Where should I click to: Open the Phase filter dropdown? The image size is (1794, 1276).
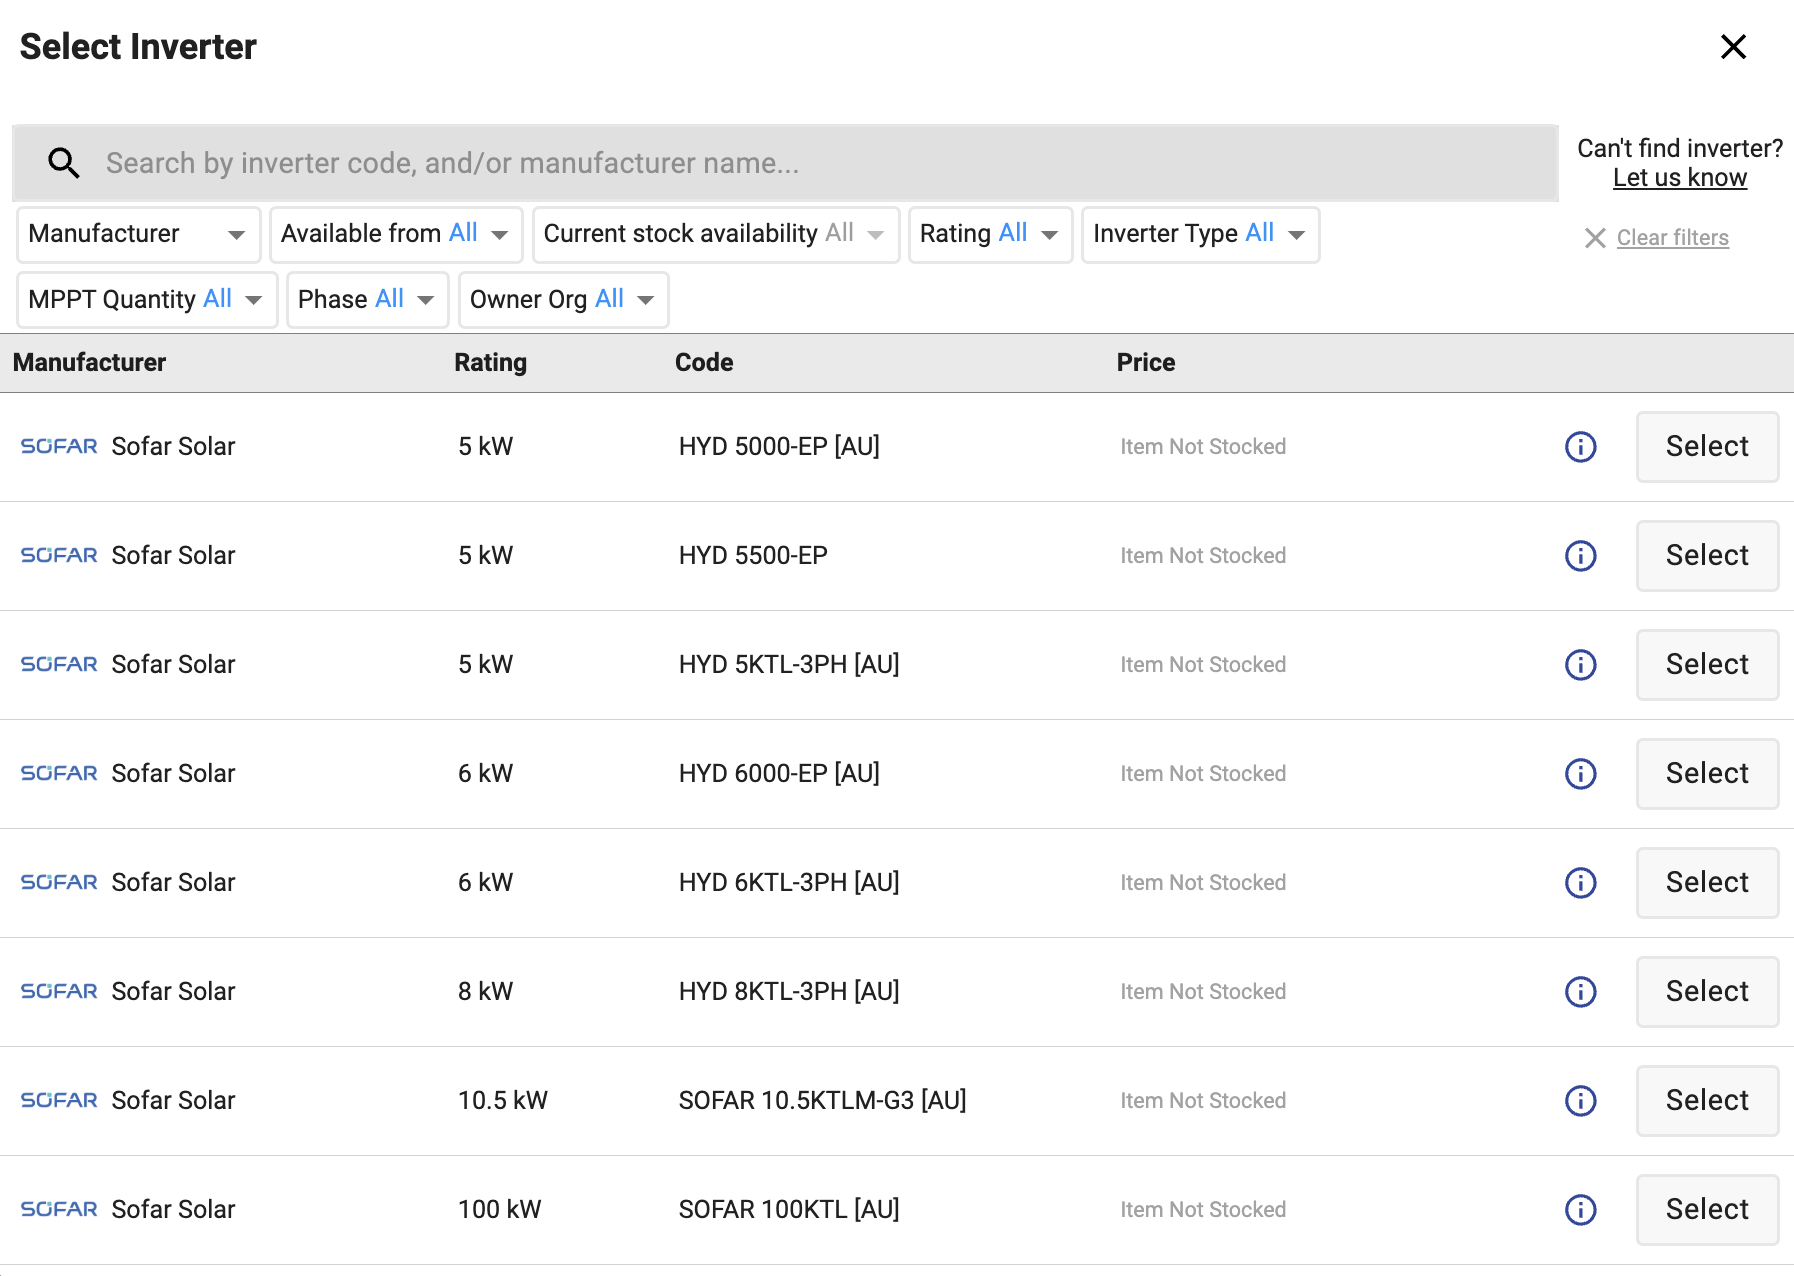click(x=367, y=300)
